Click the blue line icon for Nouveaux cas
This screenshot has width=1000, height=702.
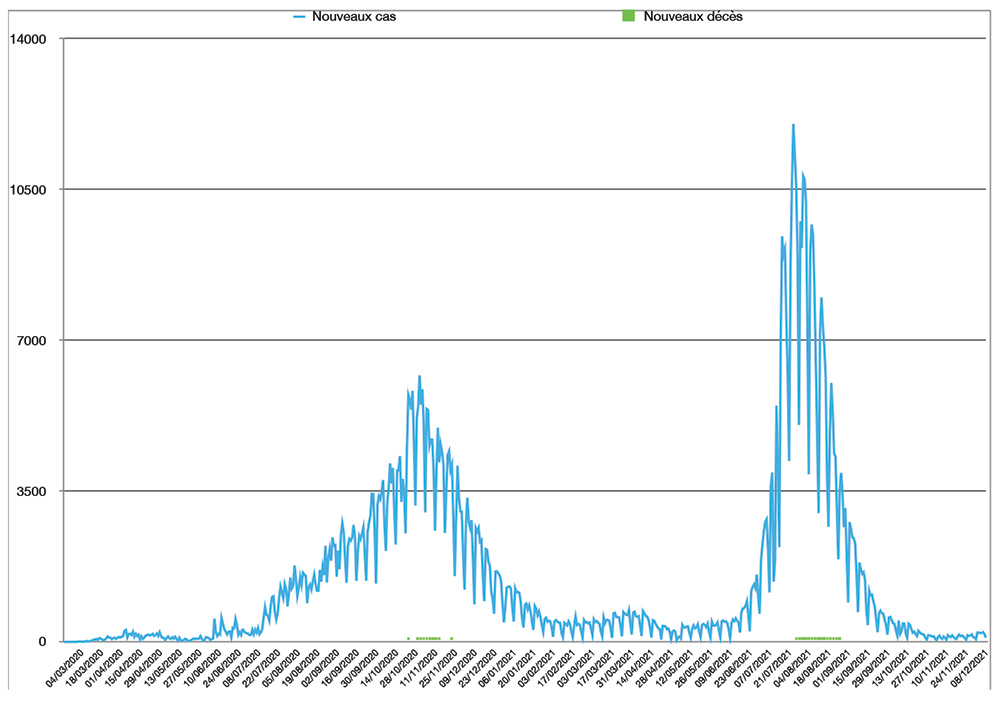tap(299, 17)
